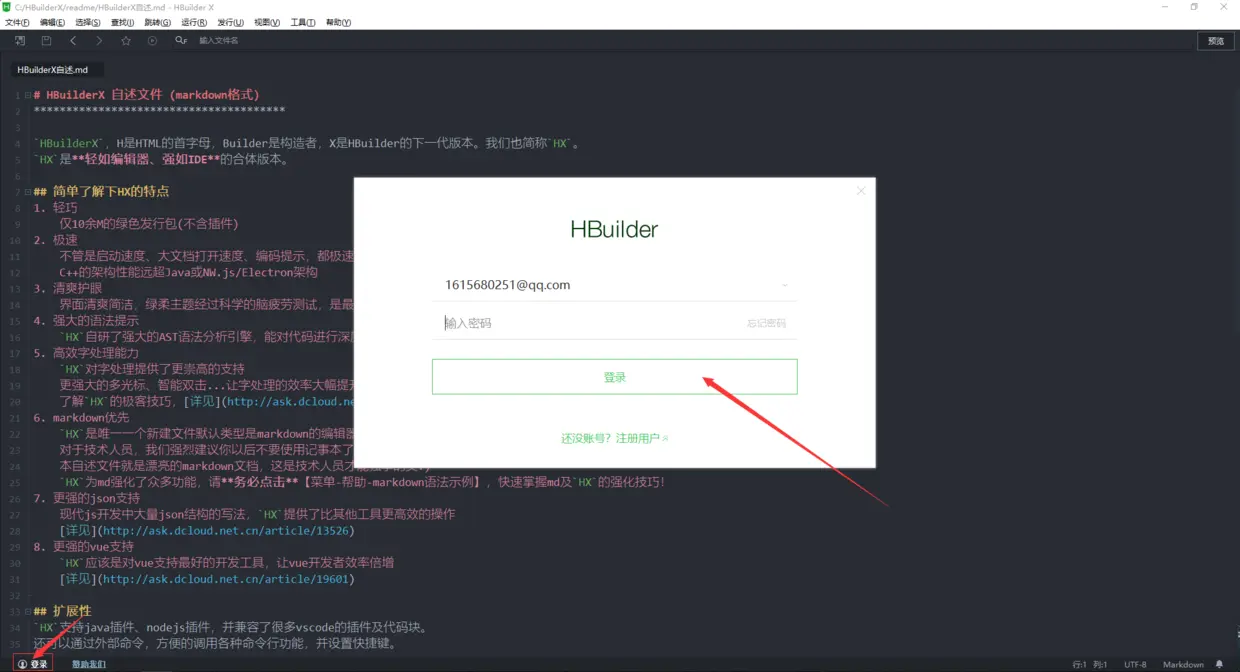Image resolution: width=1240 pixels, height=672 pixels.
Task: Click the line '8. 更强的vue支持'
Action: 83,546
